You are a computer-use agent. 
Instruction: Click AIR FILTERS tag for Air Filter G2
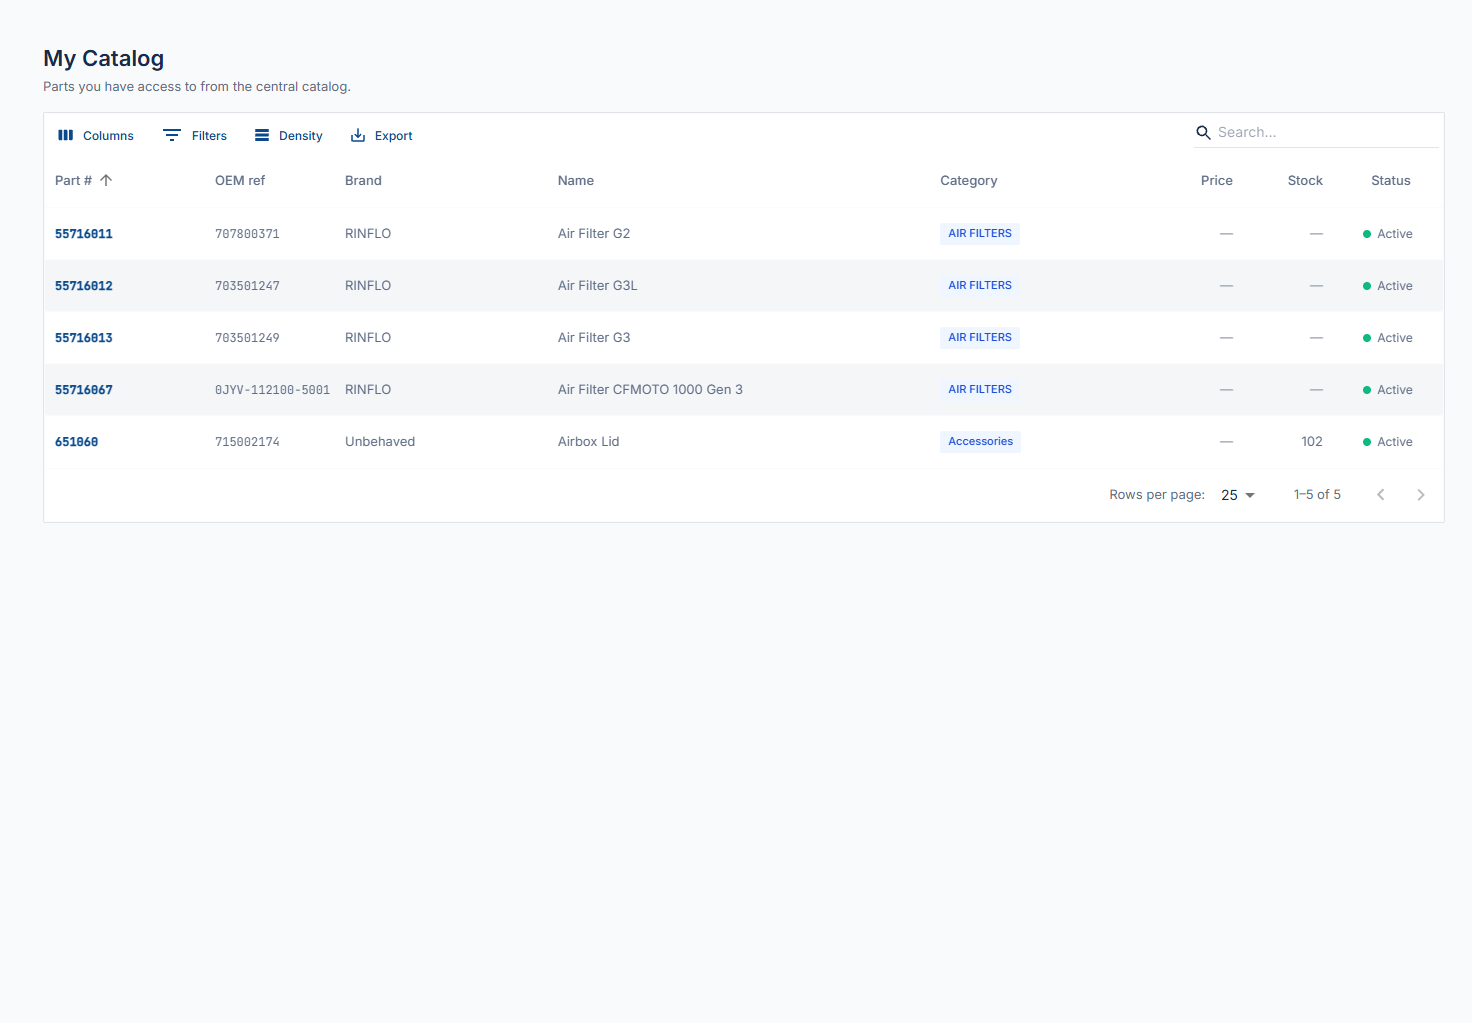(x=980, y=233)
